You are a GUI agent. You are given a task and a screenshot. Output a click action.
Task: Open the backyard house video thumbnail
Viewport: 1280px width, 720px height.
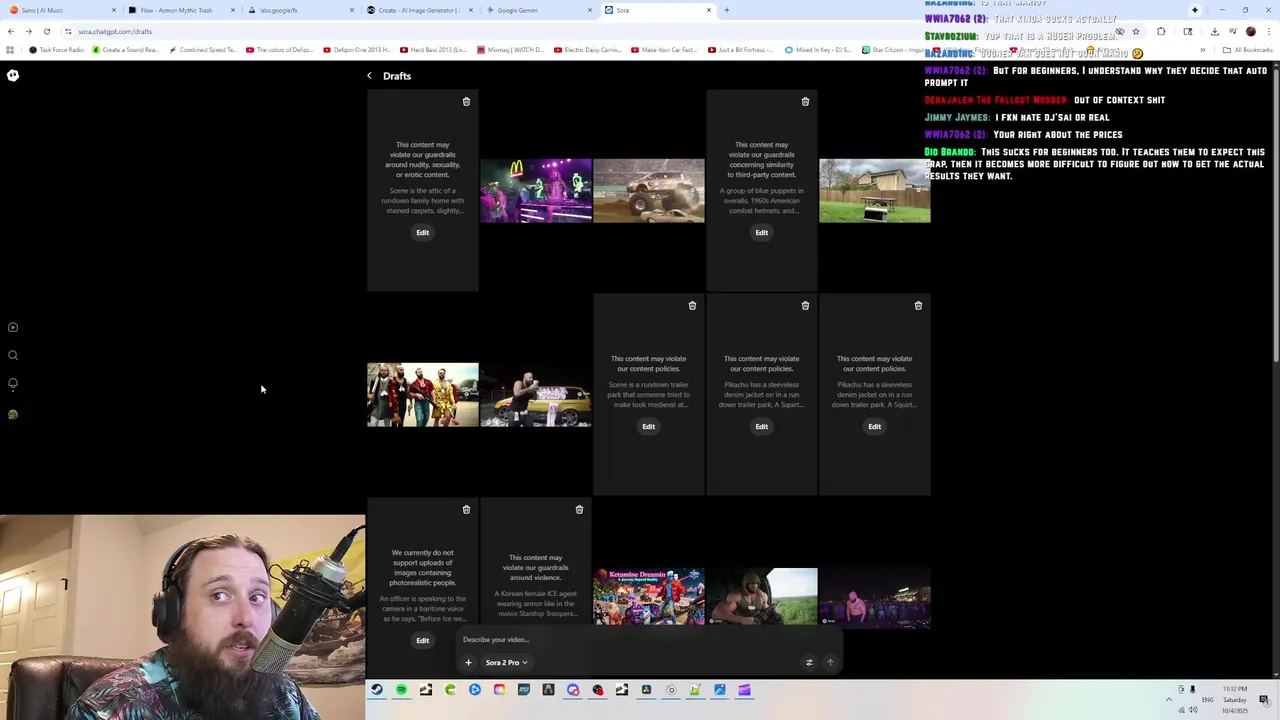875,190
